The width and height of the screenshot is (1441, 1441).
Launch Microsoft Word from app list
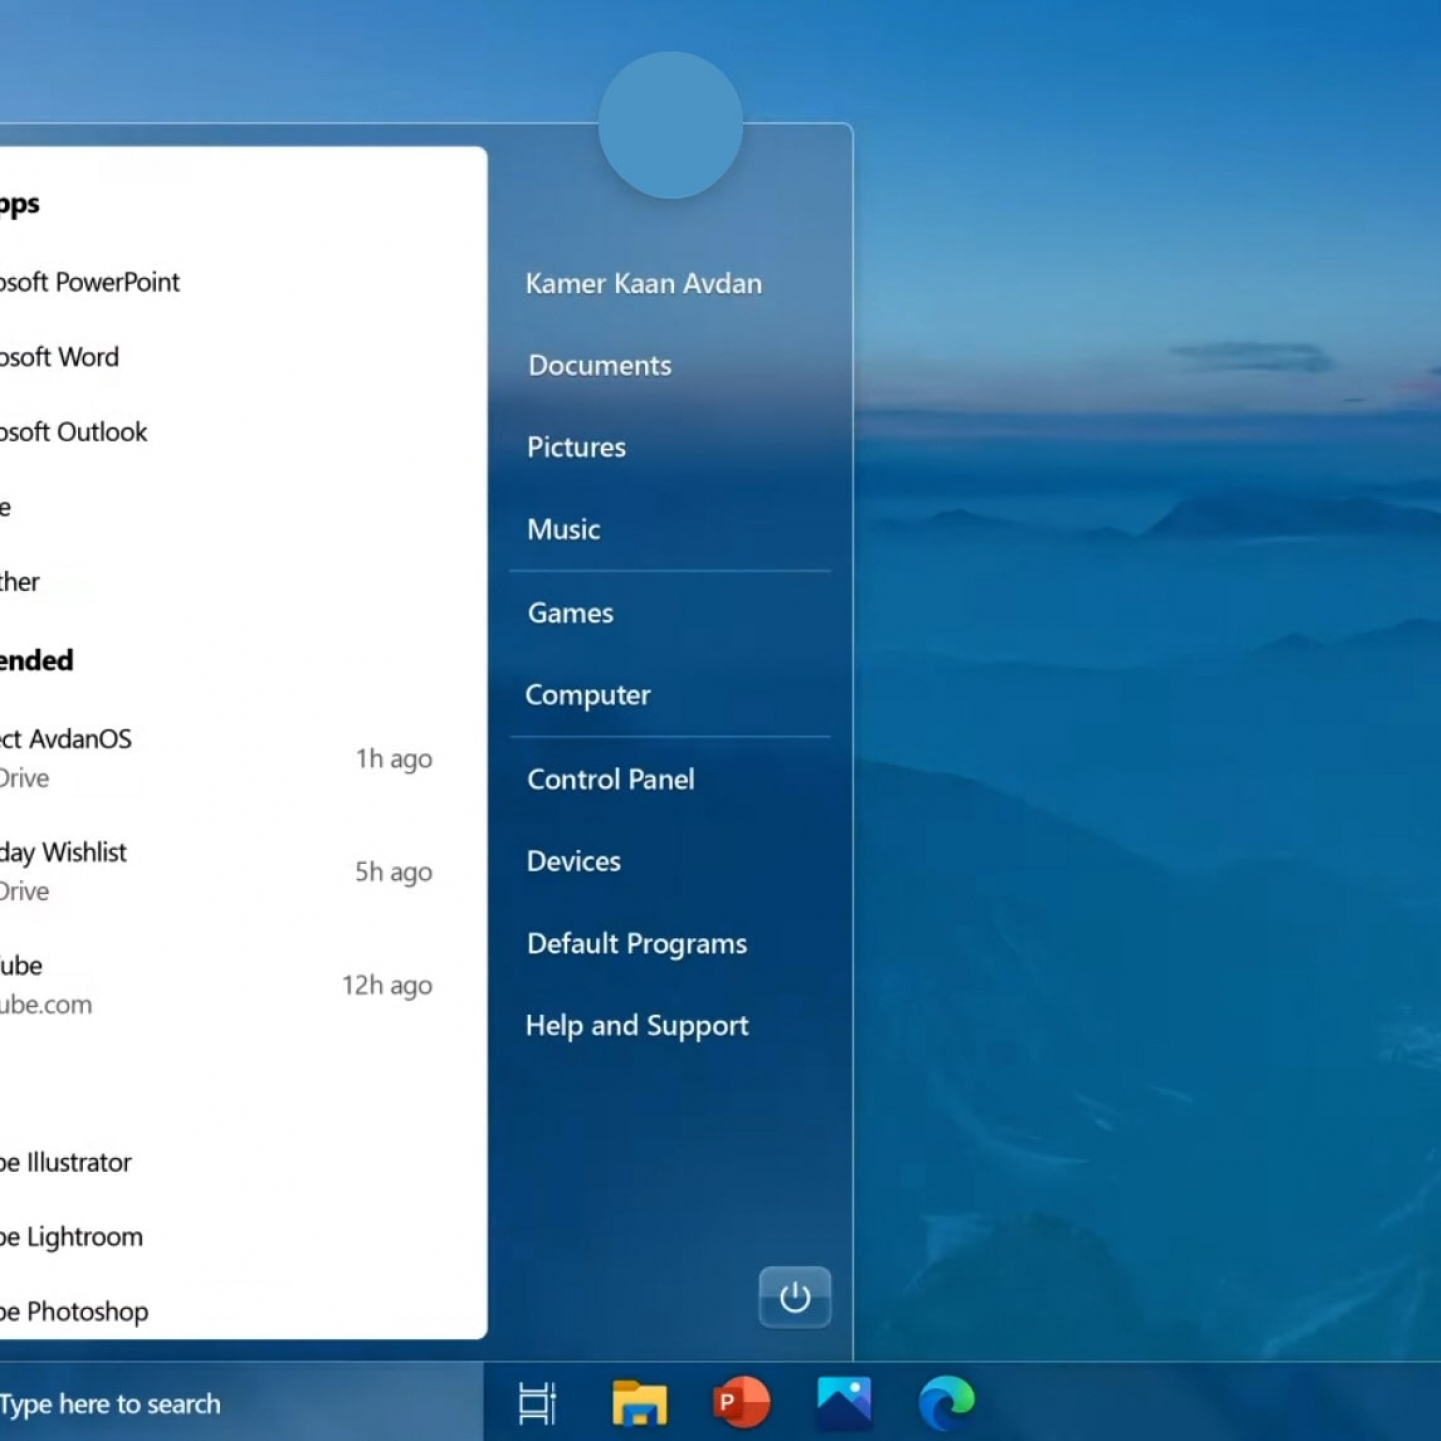coord(59,357)
